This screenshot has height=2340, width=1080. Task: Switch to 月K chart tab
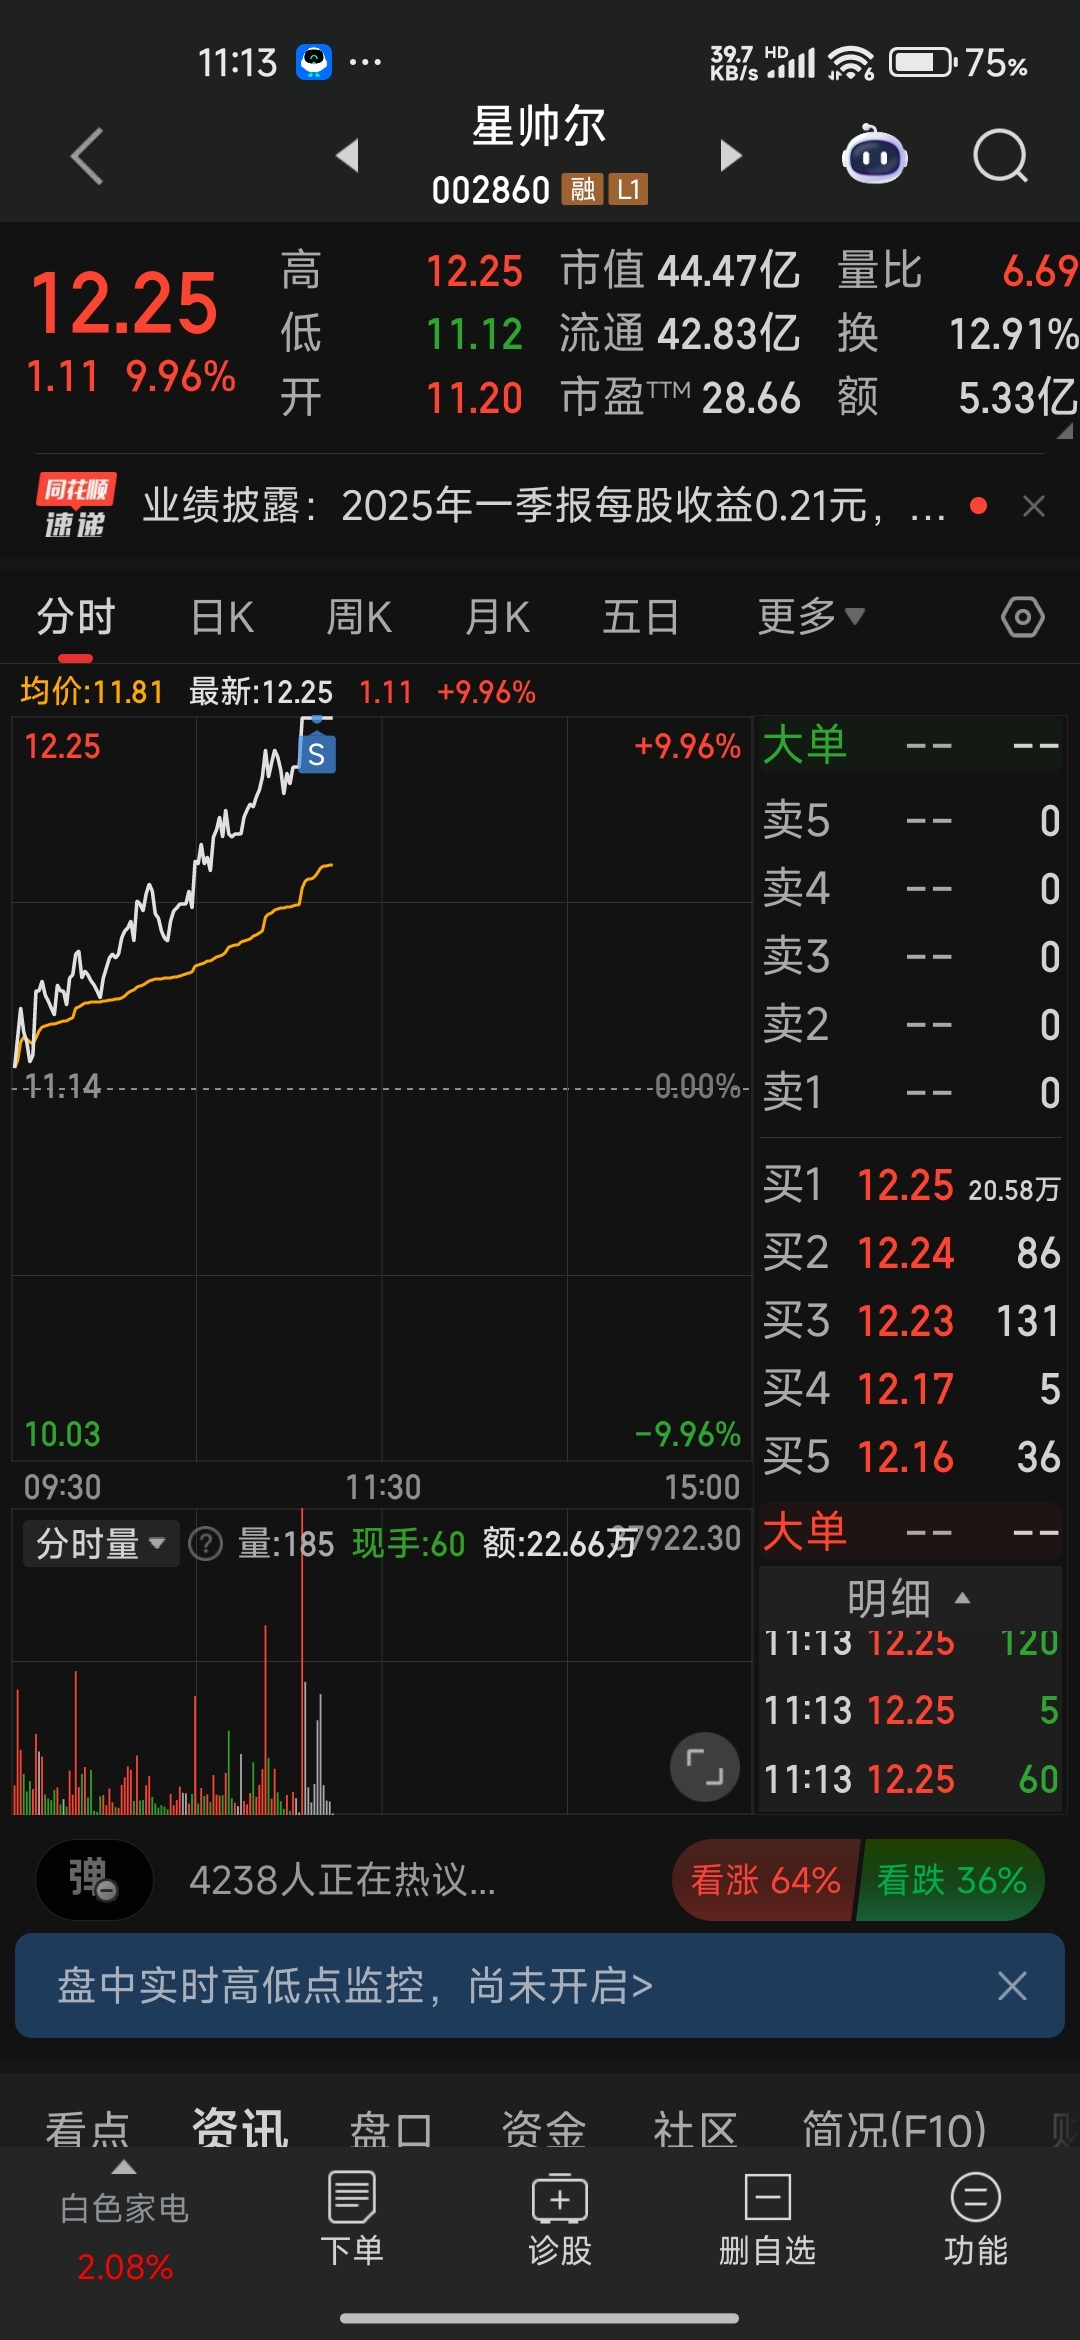(497, 617)
